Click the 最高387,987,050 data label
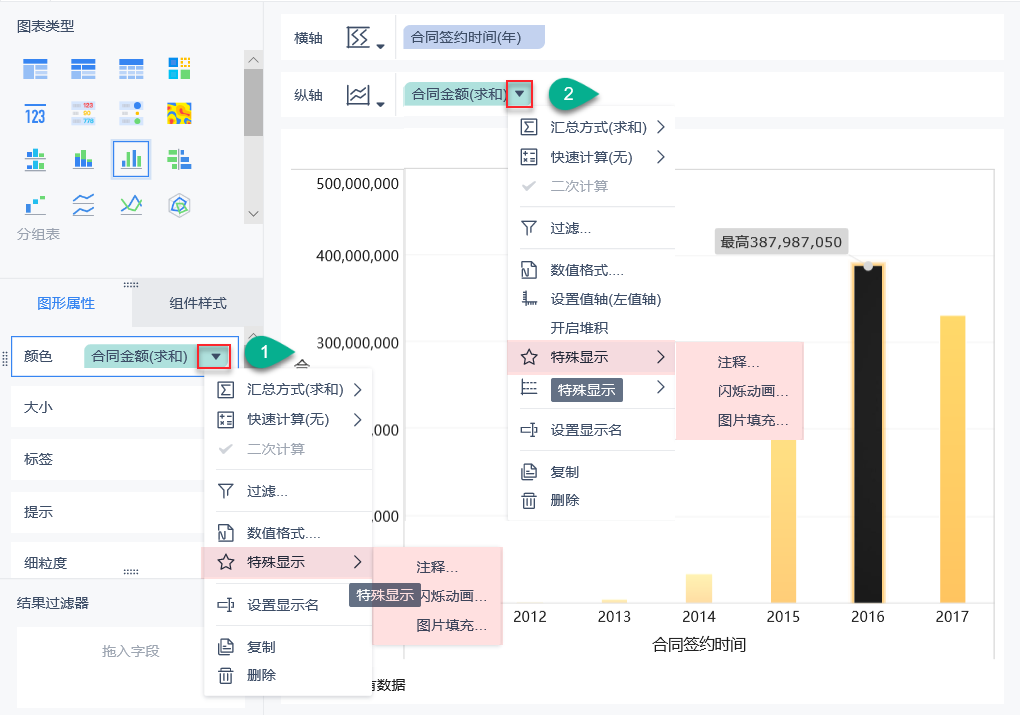This screenshot has width=1020, height=715. (x=781, y=242)
